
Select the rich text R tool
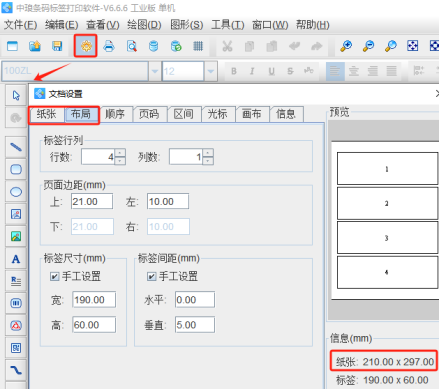[x=16, y=281]
